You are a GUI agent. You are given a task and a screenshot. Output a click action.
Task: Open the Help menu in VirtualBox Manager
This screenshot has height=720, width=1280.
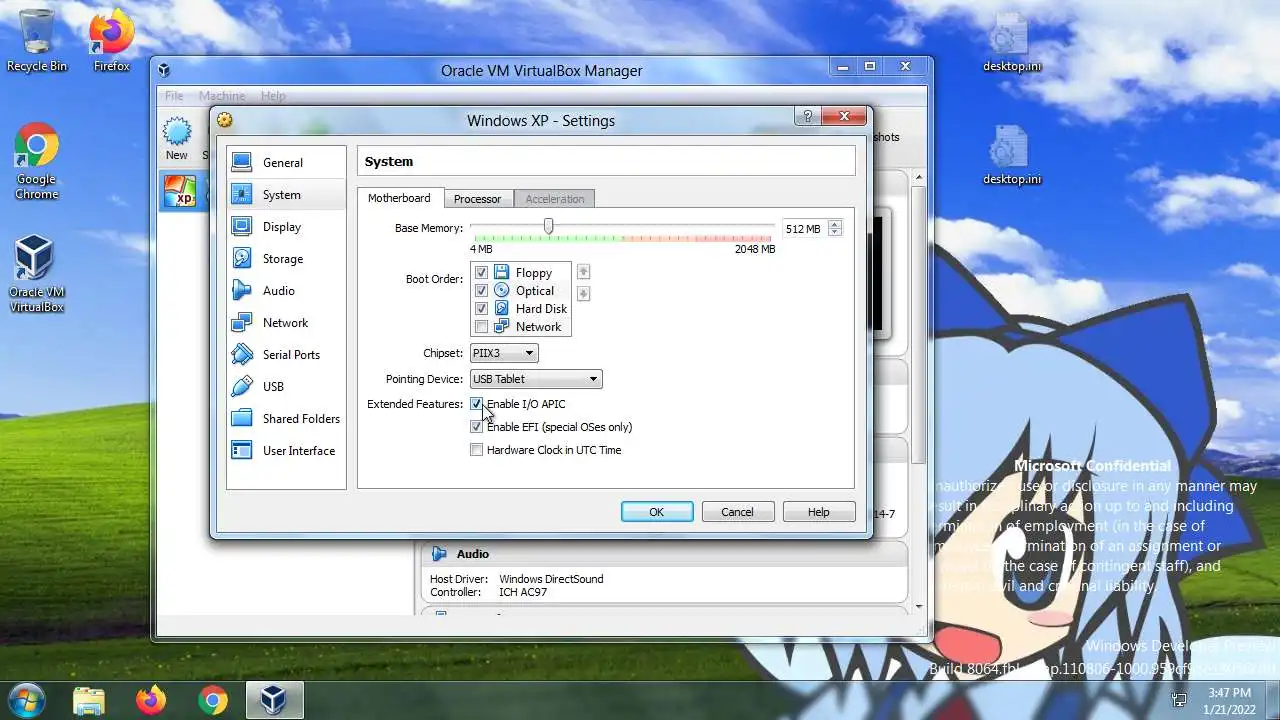[x=273, y=96]
